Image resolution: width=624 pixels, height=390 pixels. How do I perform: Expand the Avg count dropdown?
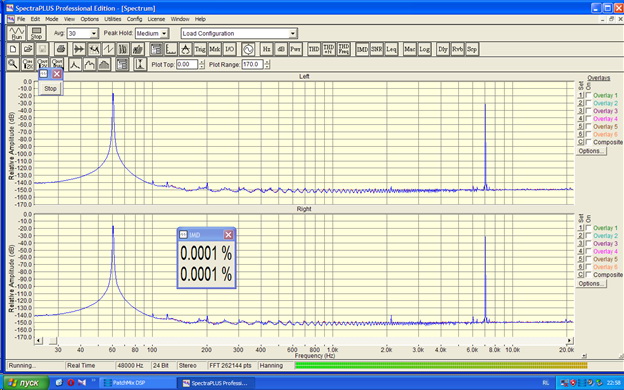click(x=94, y=33)
